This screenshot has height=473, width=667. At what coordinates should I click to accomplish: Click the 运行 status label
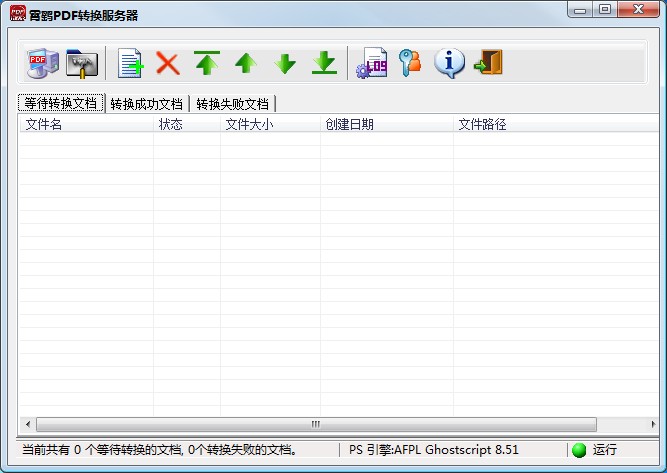pyautogui.click(x=604, y=450)
